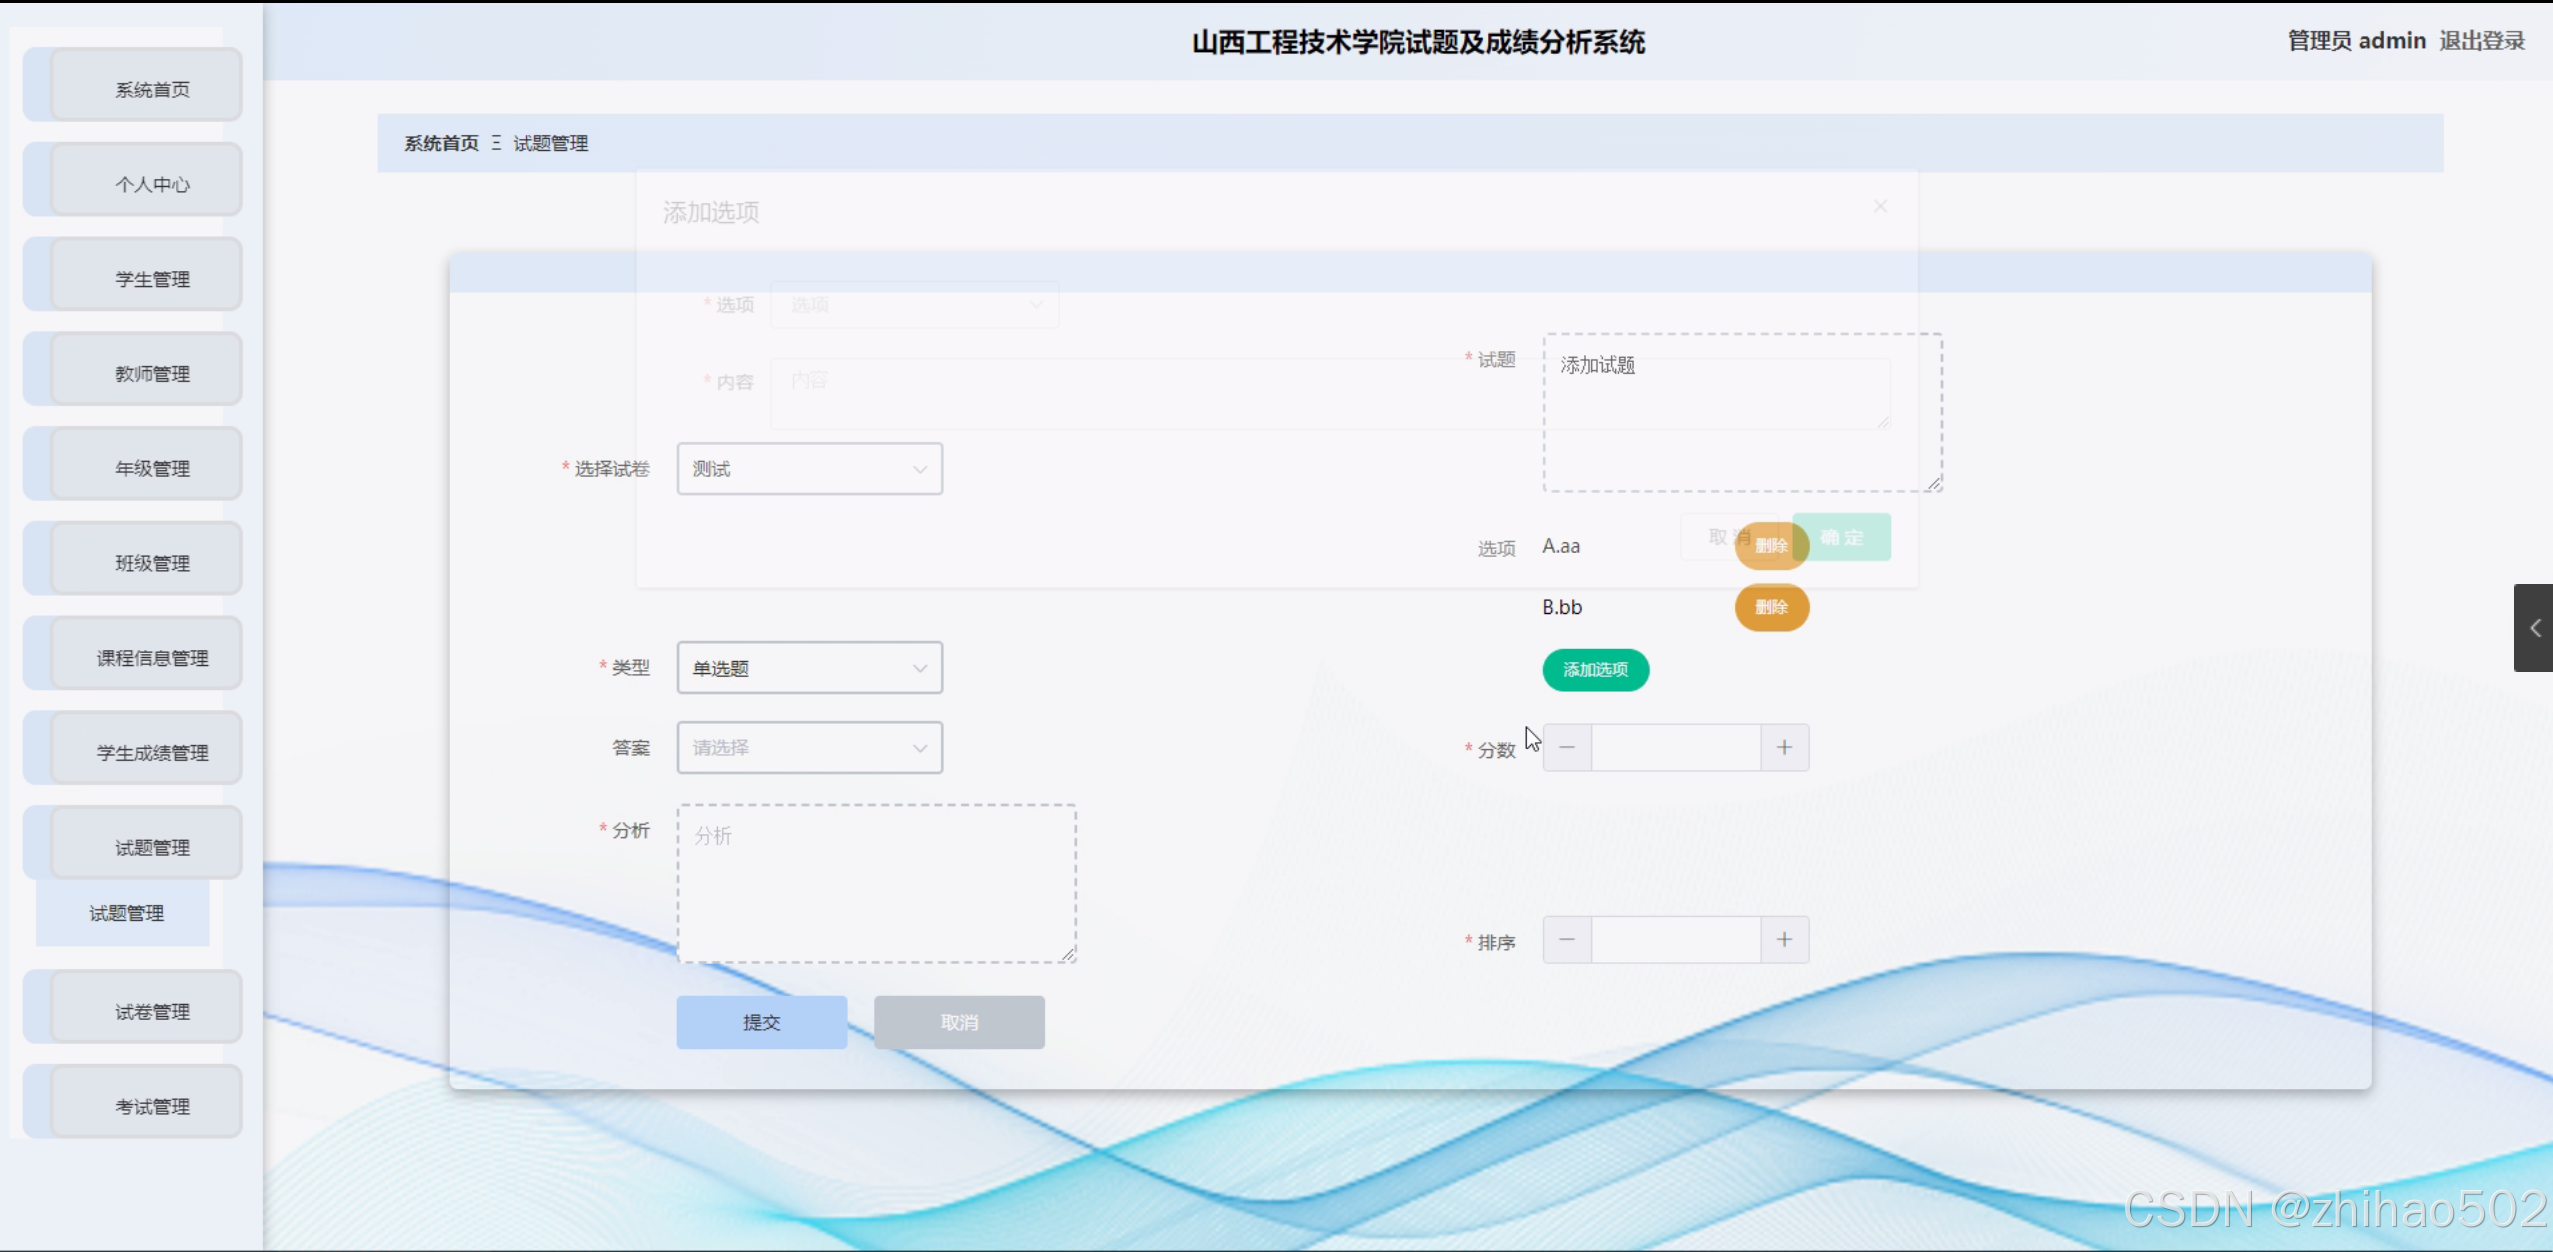This screenshot has width=2553, height=1252.
Task: Delete option A.aa
Action: click(1771, 546)
